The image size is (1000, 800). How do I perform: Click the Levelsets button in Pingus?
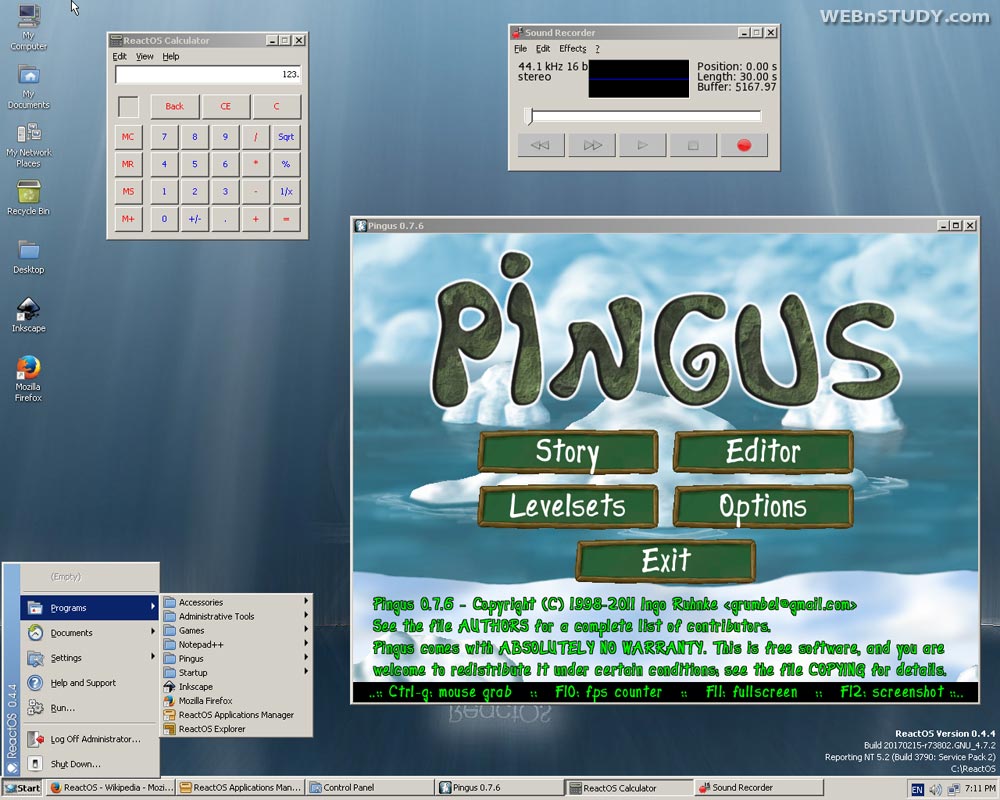tap(568, 506)
